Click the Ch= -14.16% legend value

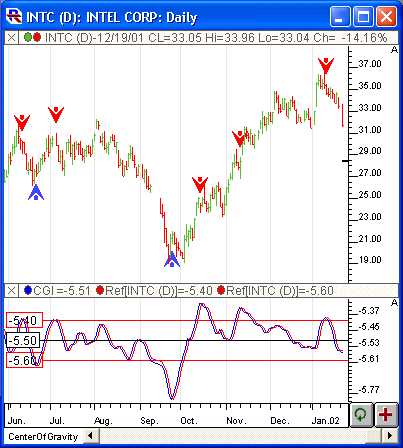coord(350,38)
